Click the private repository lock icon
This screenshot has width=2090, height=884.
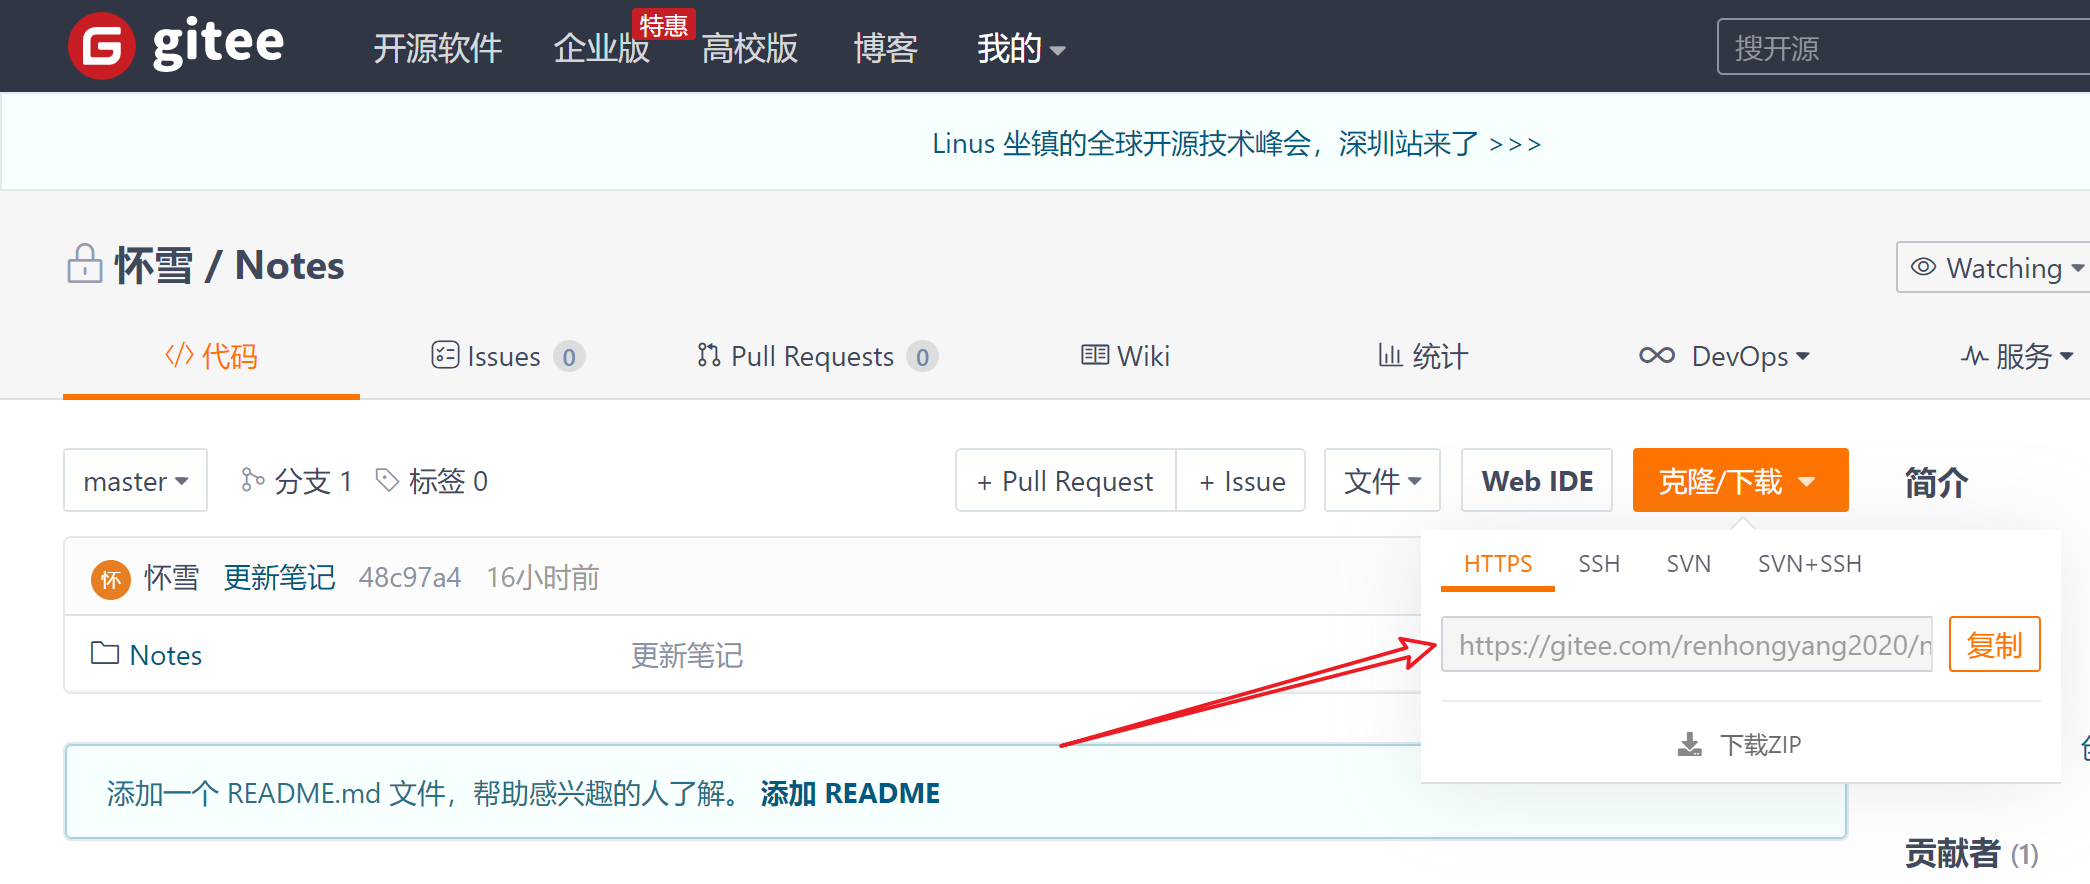pos(85,265)
